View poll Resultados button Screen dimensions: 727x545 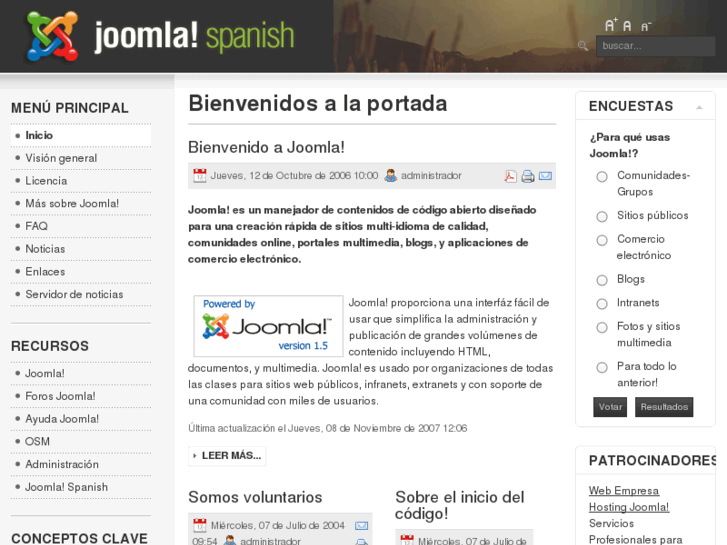tap(664, 407)
